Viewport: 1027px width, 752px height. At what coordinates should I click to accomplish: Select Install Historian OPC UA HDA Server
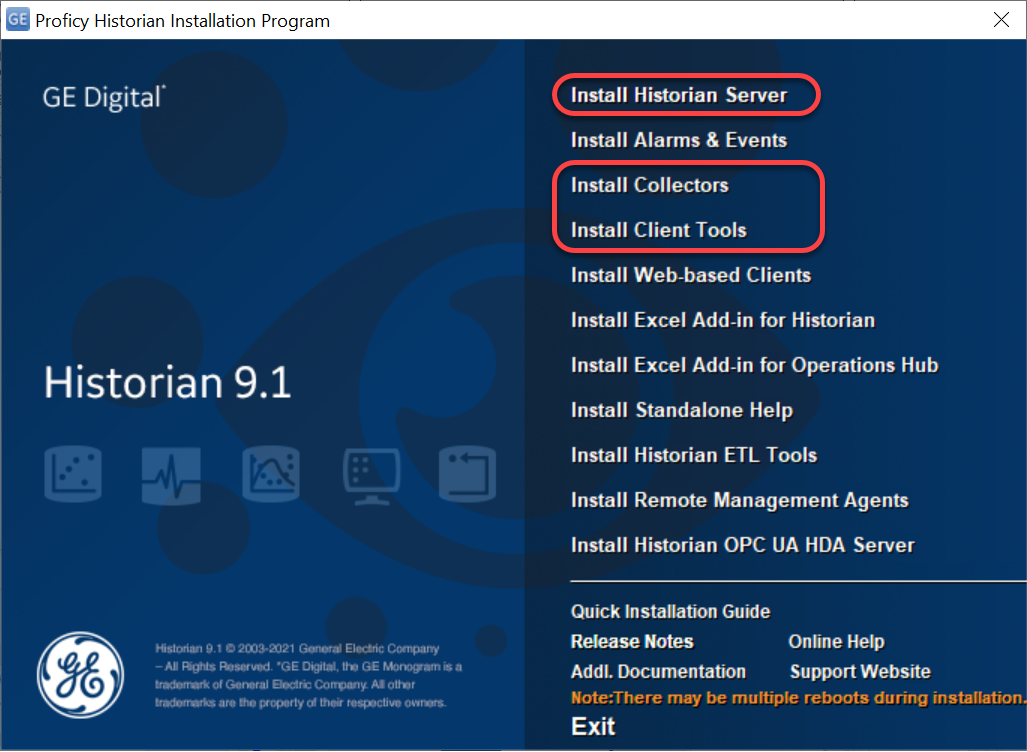coord(743,545)
